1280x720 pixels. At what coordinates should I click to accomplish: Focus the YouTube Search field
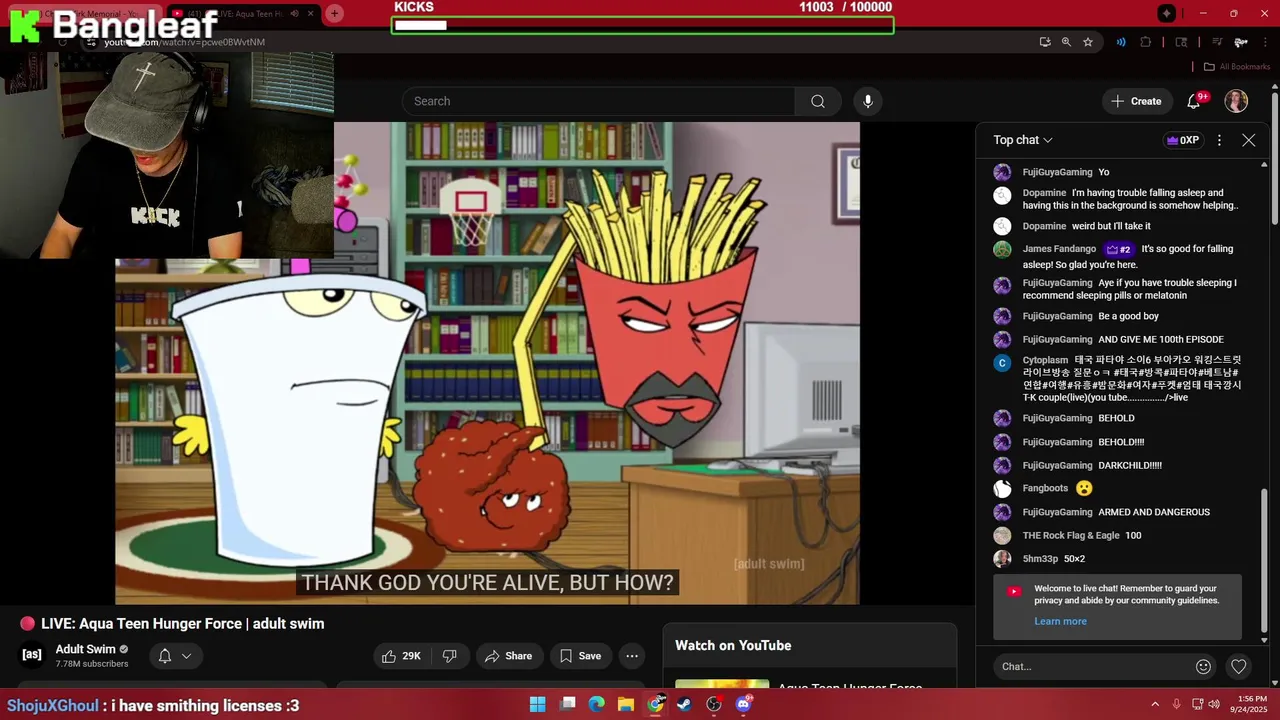click(x=598, y=101)
